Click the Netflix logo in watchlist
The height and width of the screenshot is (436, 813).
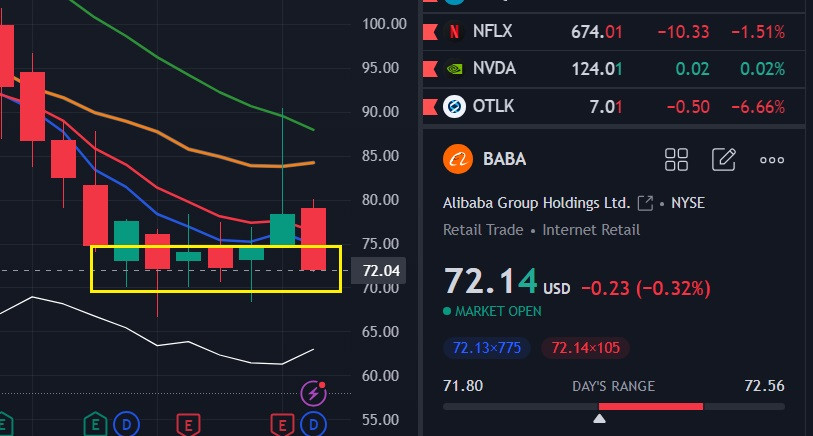(454, 32)
